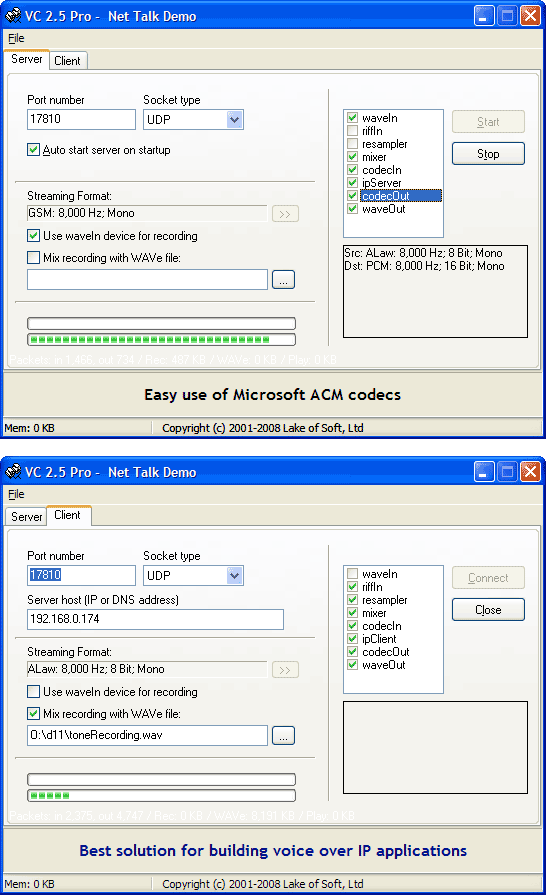Click the app icon in top window title bar
Image resolution: width=546 pixels, height=895 pixels.
(x=13, y=15)
